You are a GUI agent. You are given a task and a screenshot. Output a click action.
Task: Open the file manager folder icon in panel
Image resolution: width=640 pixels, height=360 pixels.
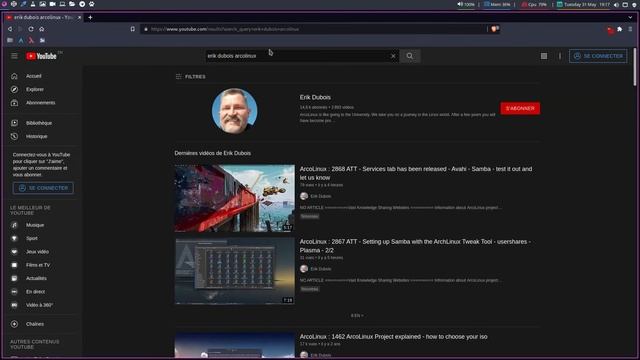pos(72,4)
